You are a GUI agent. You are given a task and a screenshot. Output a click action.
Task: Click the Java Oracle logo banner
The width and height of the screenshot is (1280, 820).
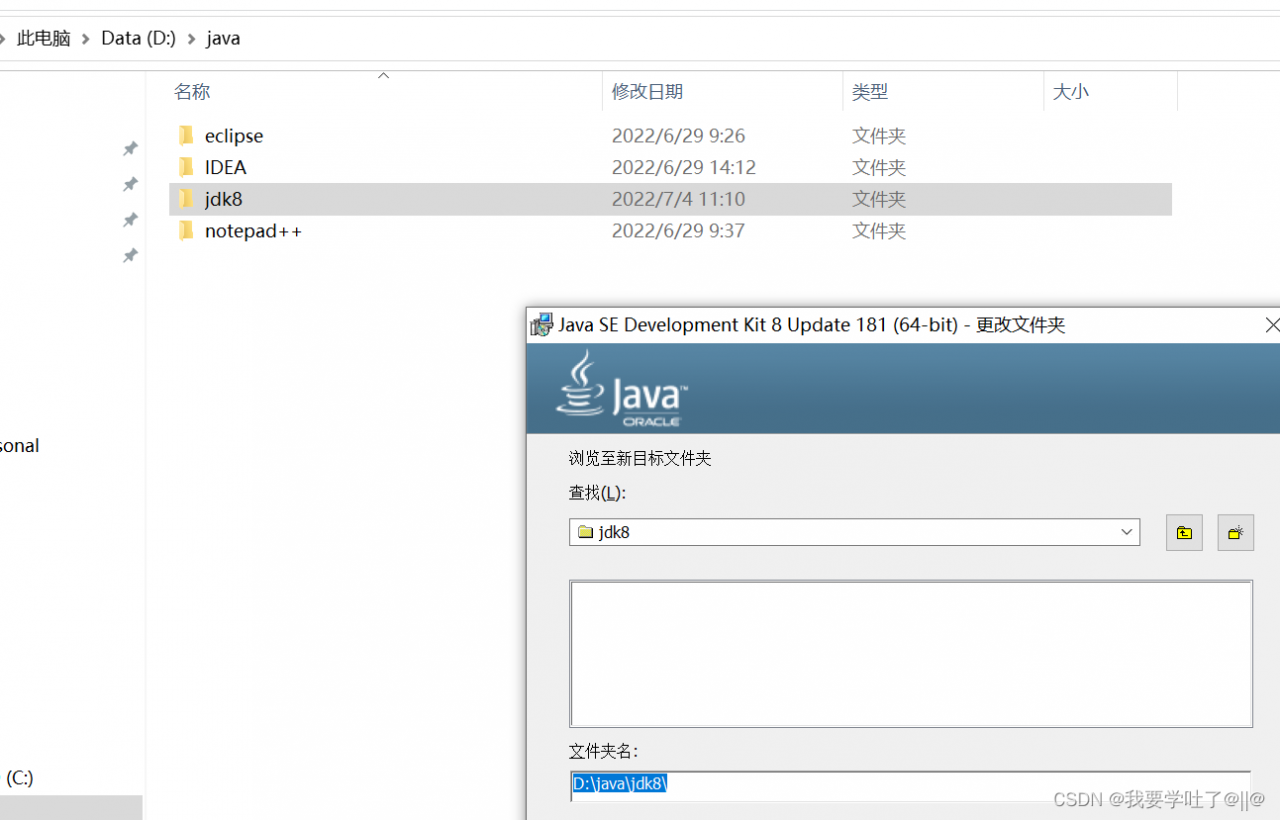point(621,389)
